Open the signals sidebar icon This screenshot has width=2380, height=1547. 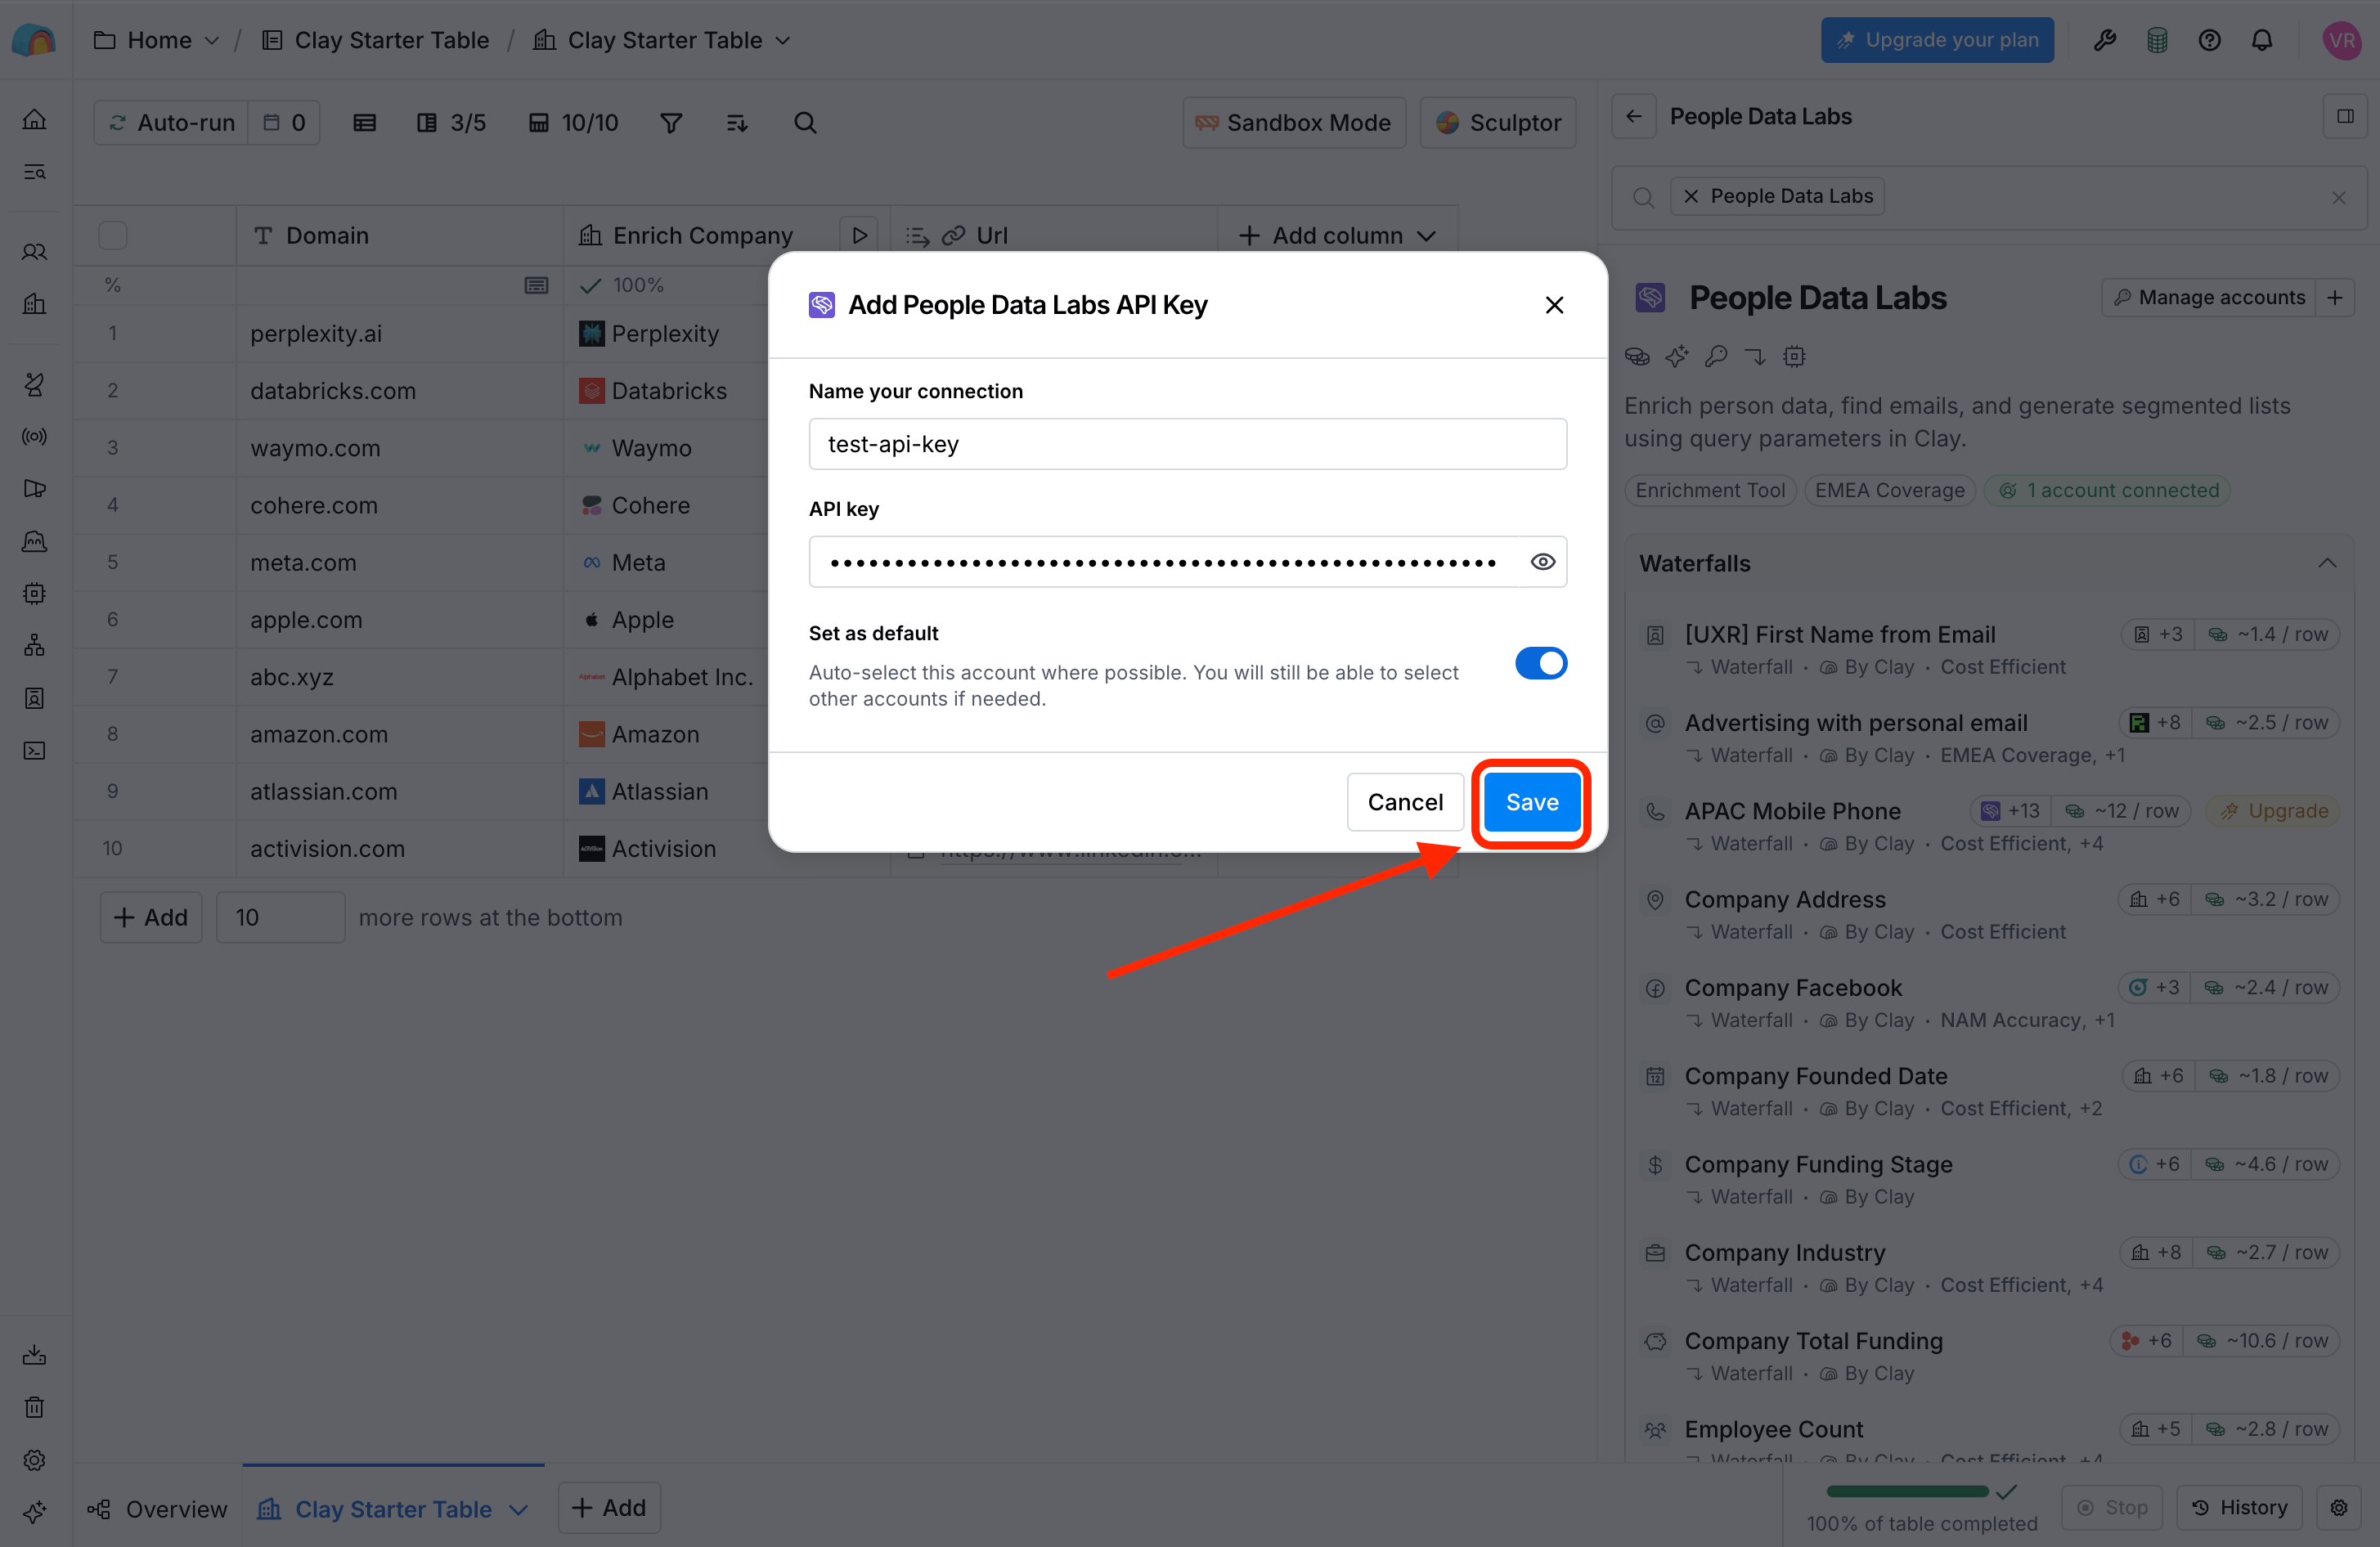(x=35, y=437)
